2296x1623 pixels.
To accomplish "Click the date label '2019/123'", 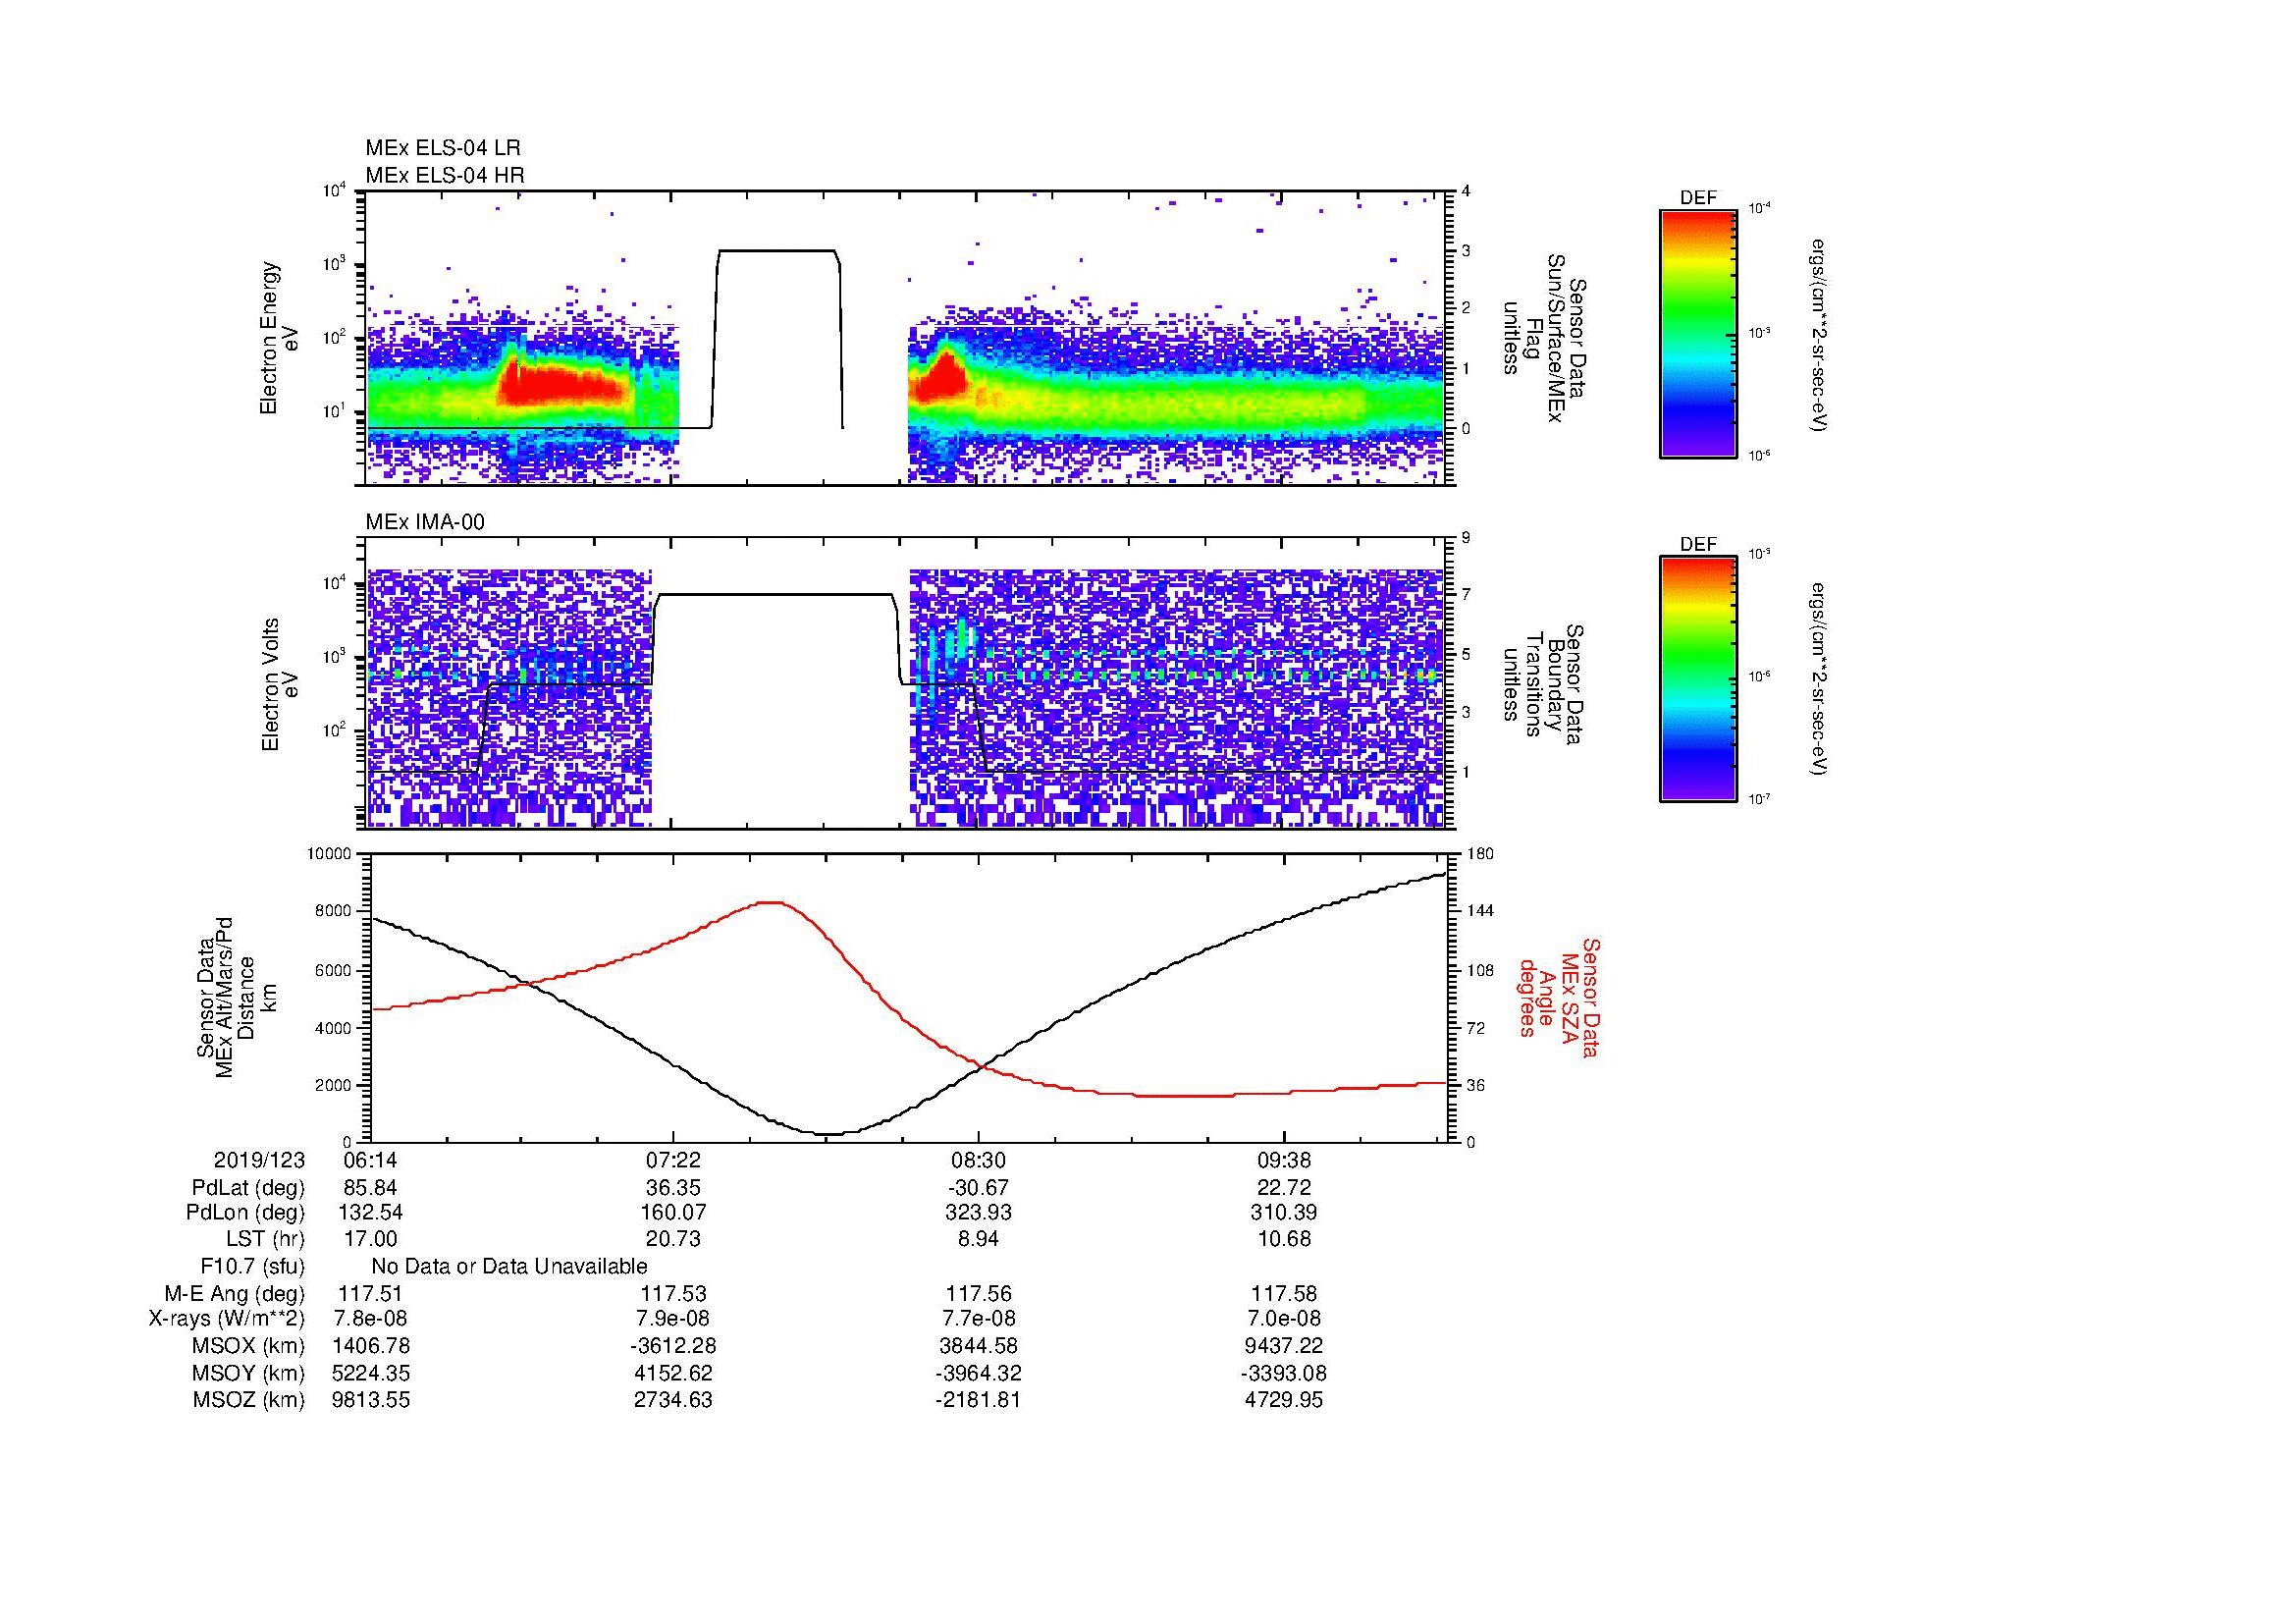I will pyautogui.click(x=259, y=1161).
